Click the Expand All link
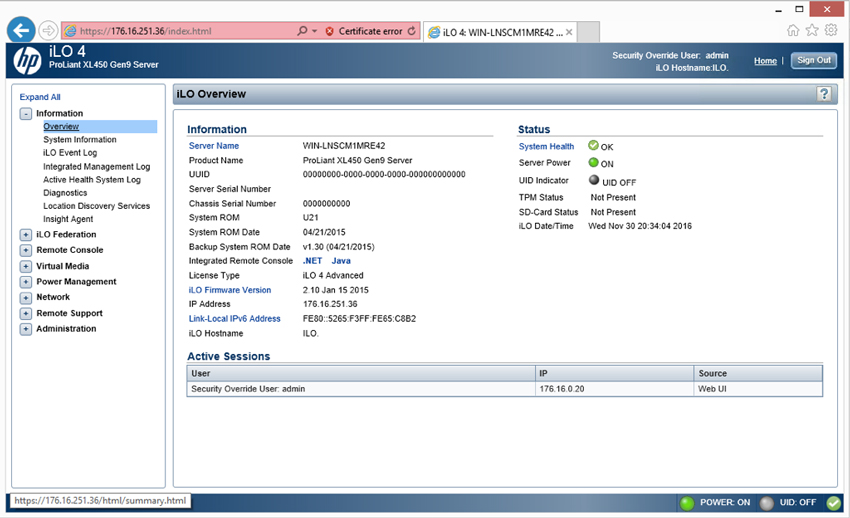850x518 pixels. coord(40,97)
